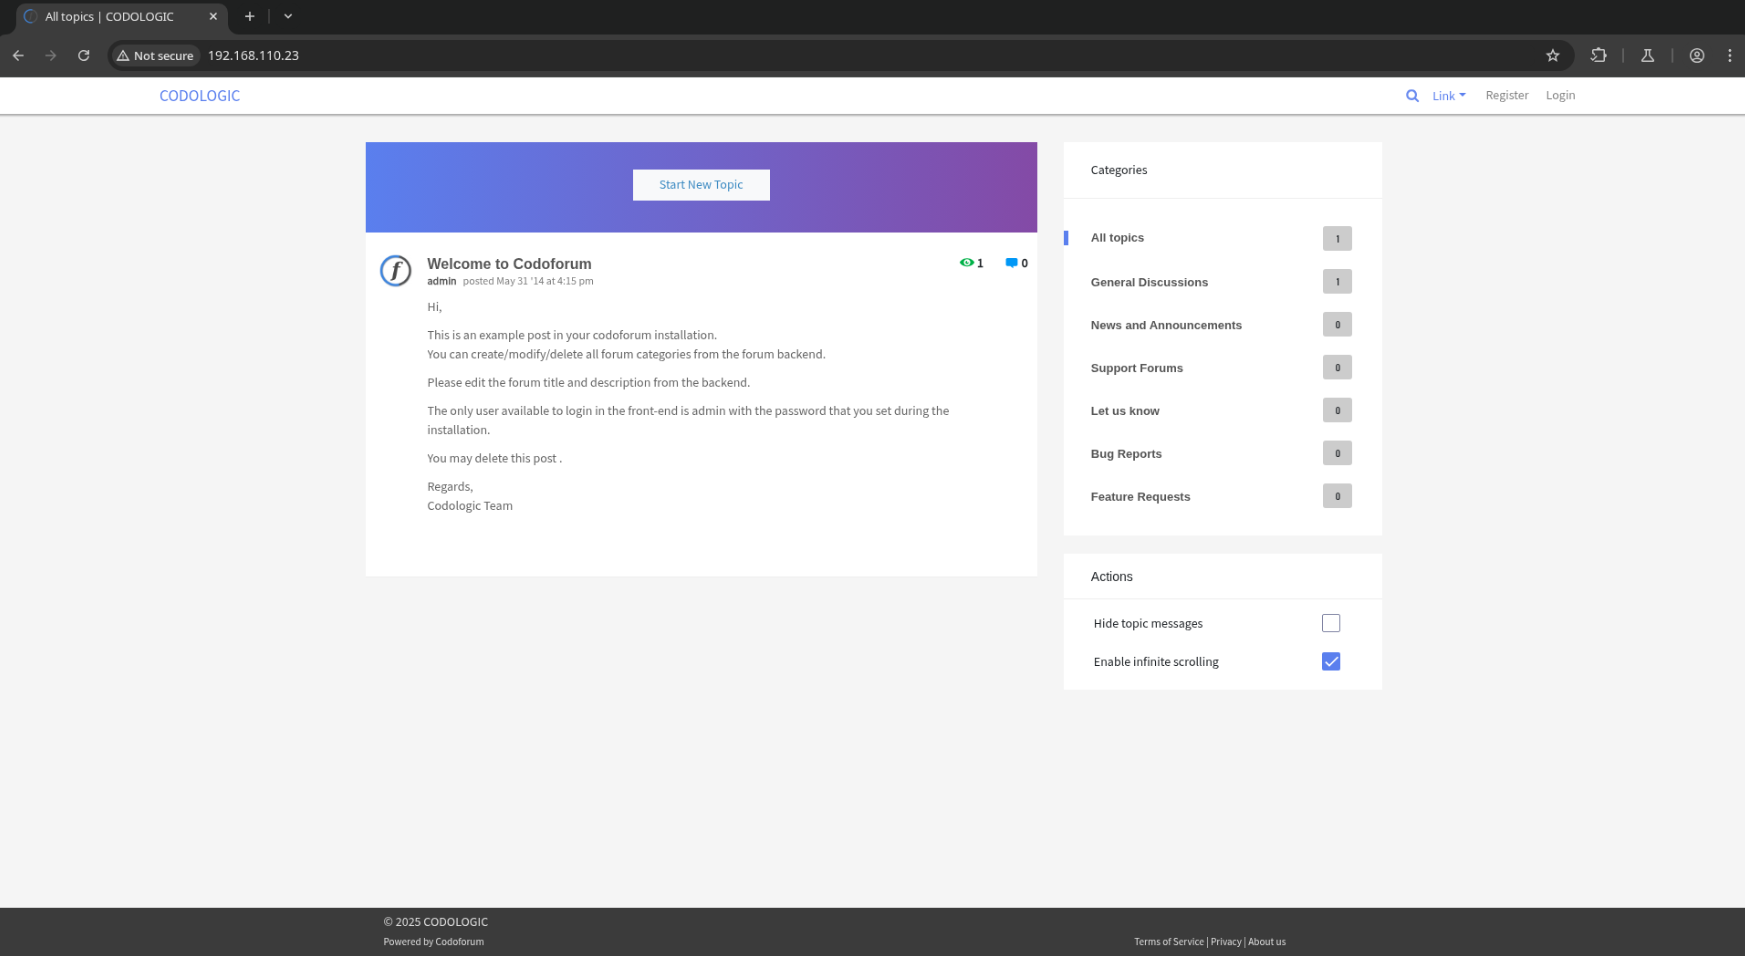
Task: Click the admin author name
Action: pyautogui.click(x=441, y=281)
